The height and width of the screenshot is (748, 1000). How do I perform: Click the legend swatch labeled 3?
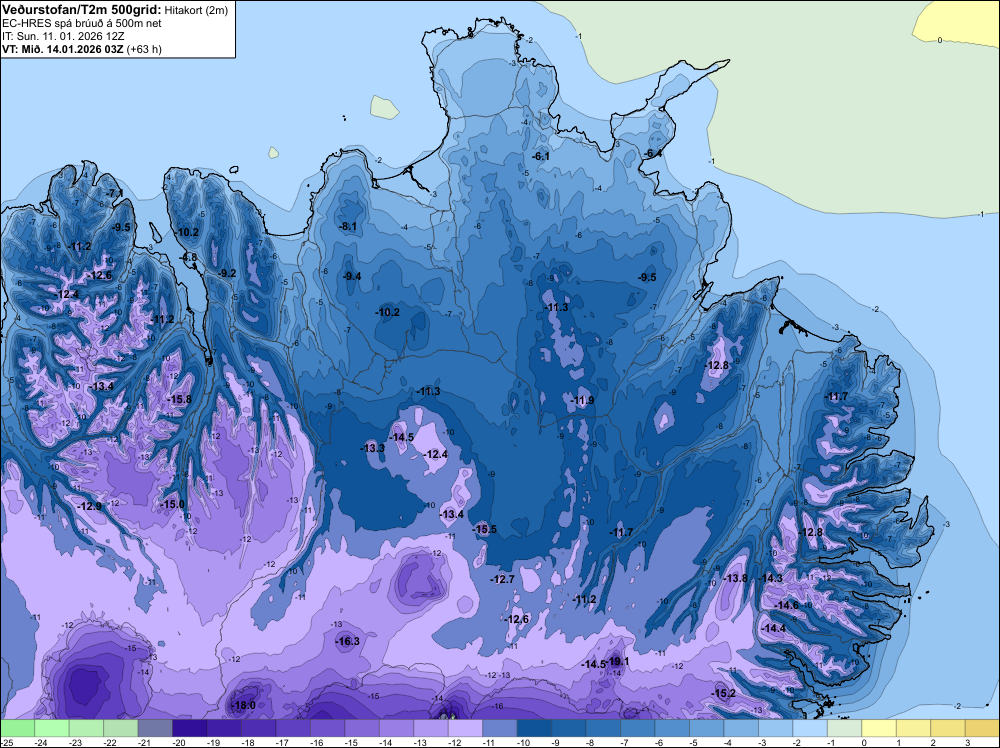point(982,728)
